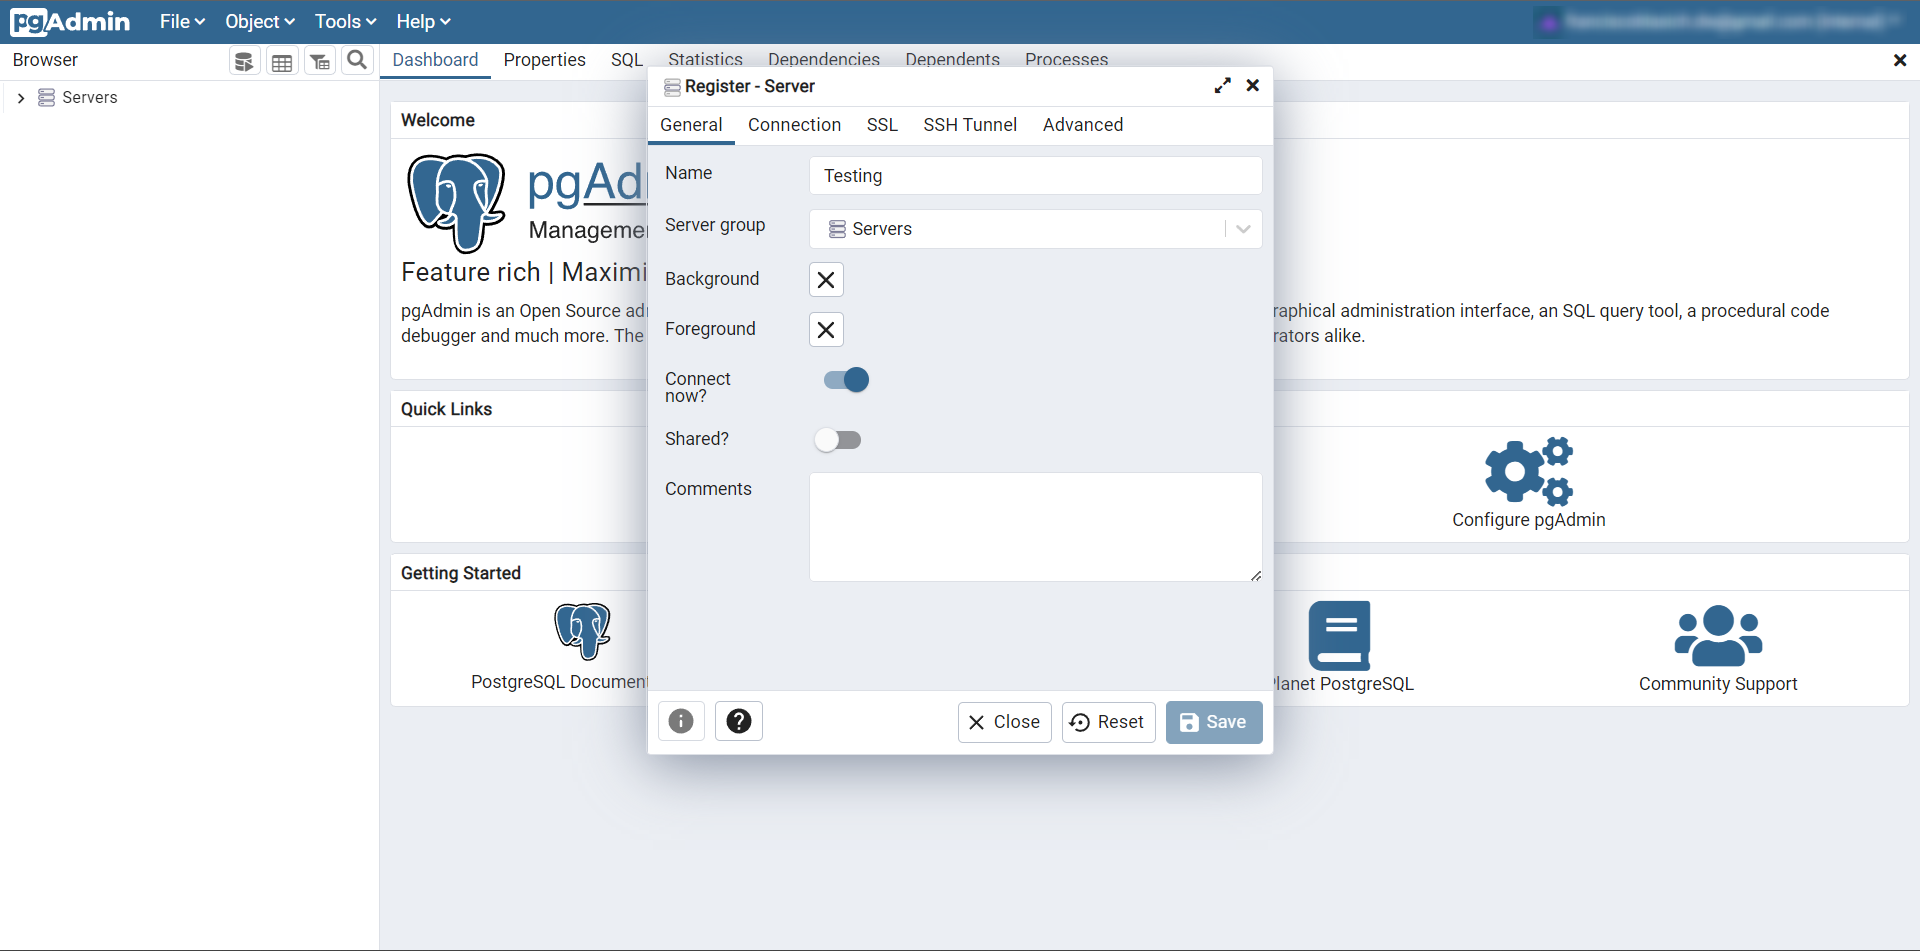Enable the Shared? switch
Image resolution: width=1920 pixels, height=951 pixels.
[x=838, y=440]
